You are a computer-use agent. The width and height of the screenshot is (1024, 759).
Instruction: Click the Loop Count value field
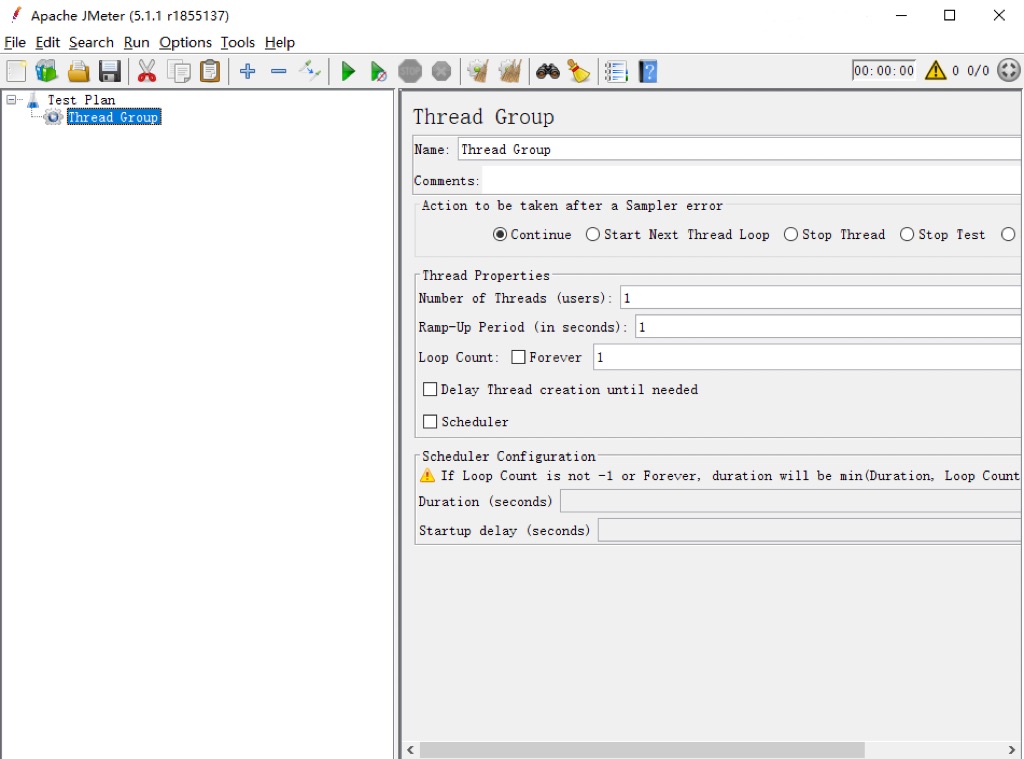808,357
